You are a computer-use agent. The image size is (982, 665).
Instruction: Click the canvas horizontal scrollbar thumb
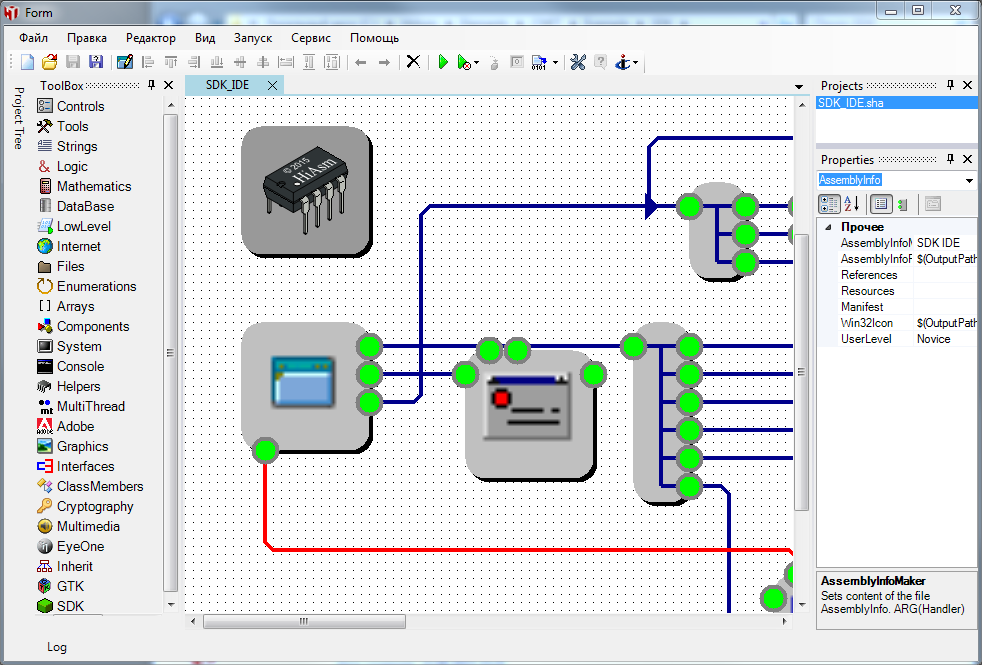pyautogui.click(x=304, y=621)
